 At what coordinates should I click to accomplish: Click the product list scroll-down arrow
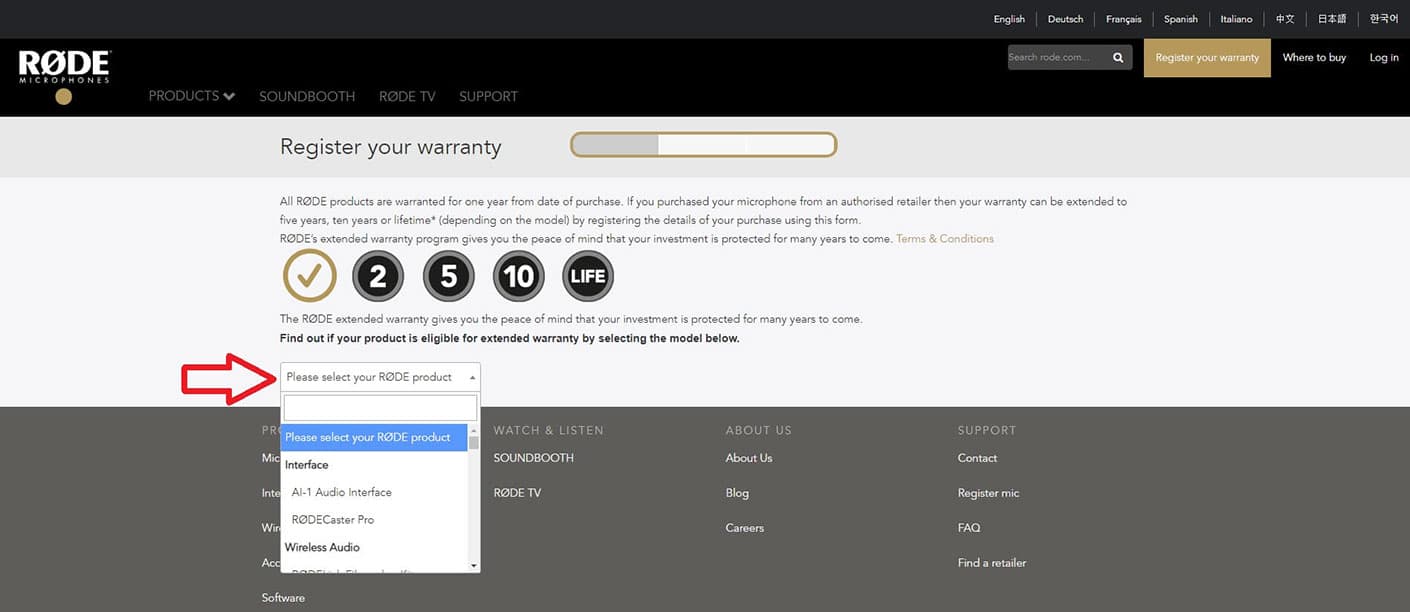pos(474,565)
